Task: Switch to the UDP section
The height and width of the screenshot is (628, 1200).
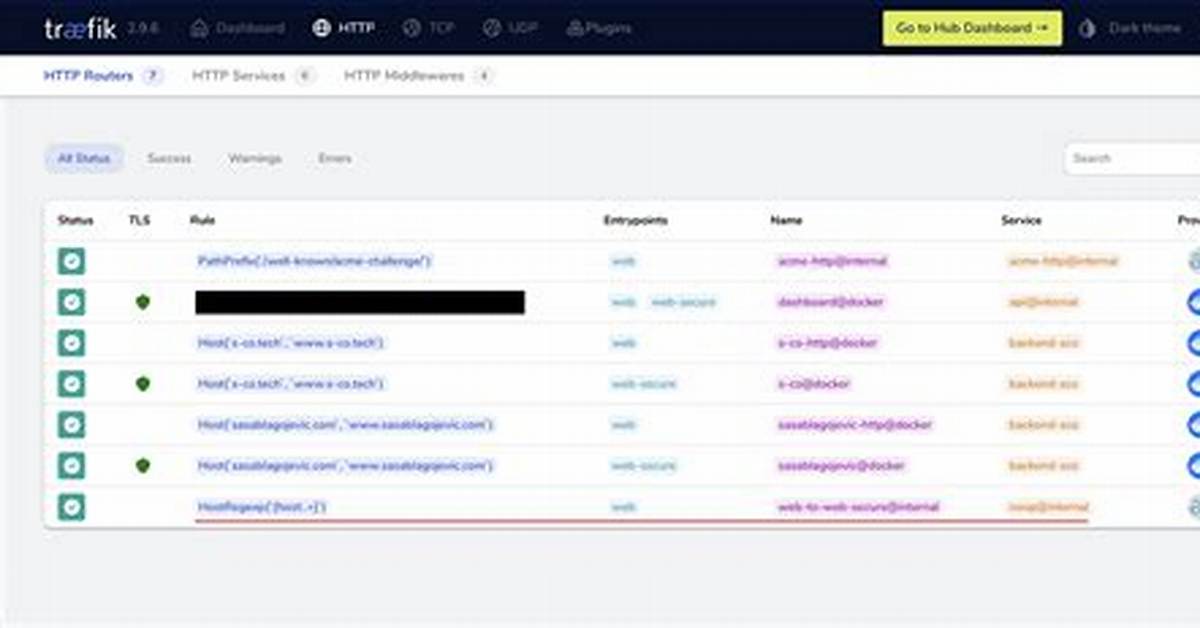Action: point(510,28)
